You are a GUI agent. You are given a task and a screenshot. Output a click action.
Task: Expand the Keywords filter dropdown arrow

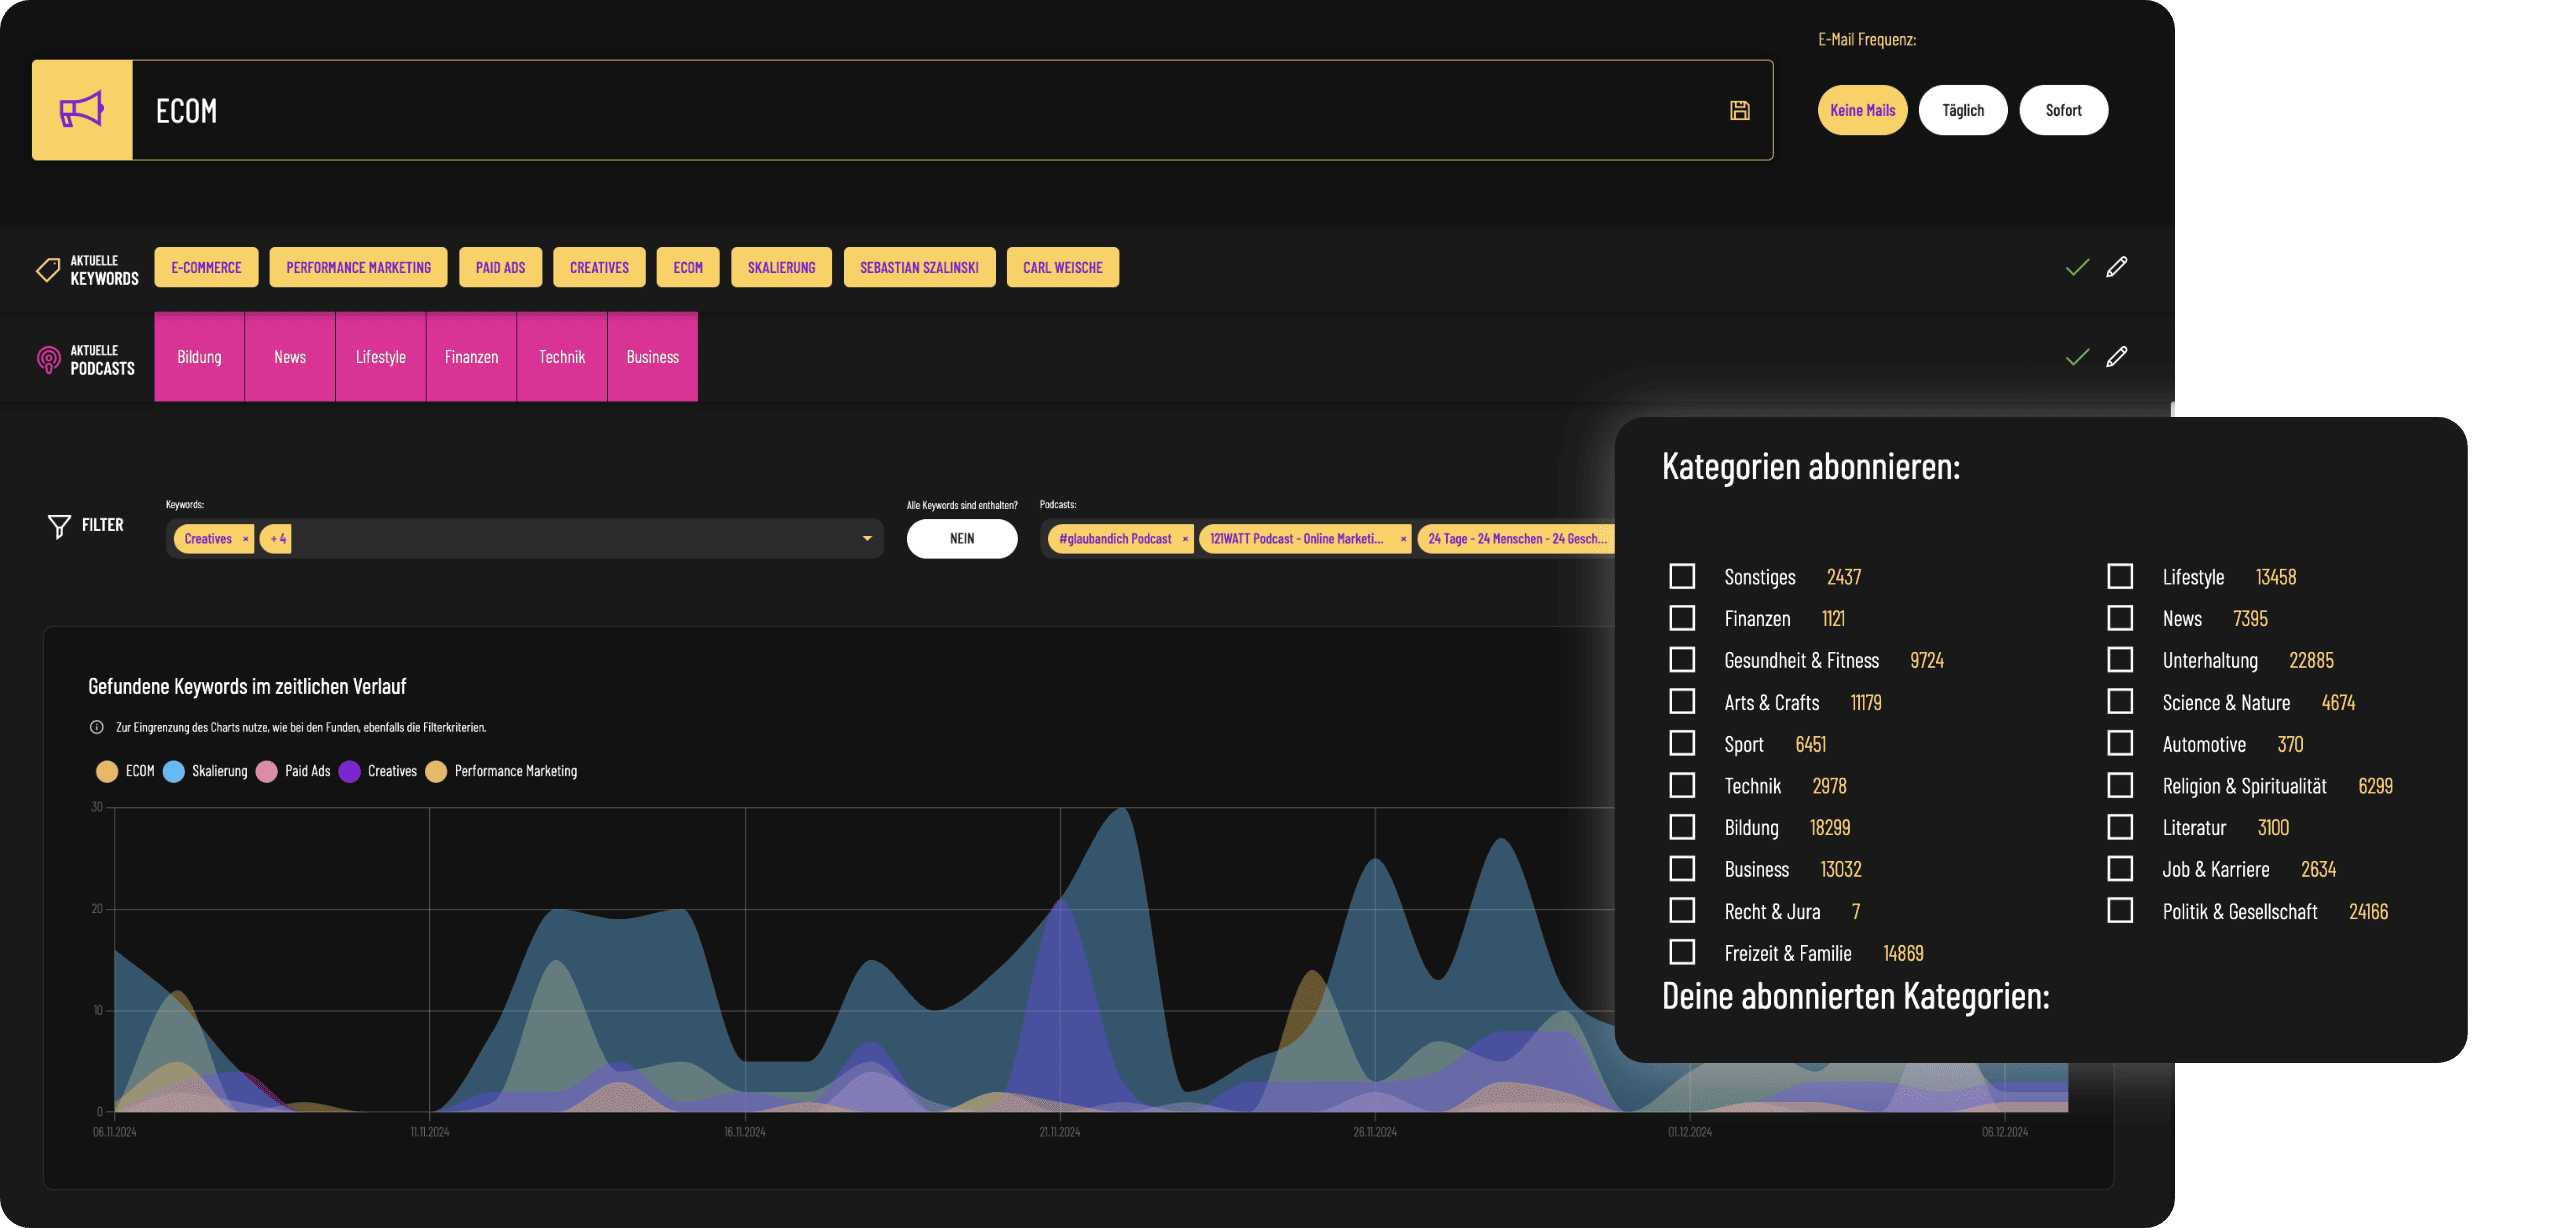tap(867, 539)
